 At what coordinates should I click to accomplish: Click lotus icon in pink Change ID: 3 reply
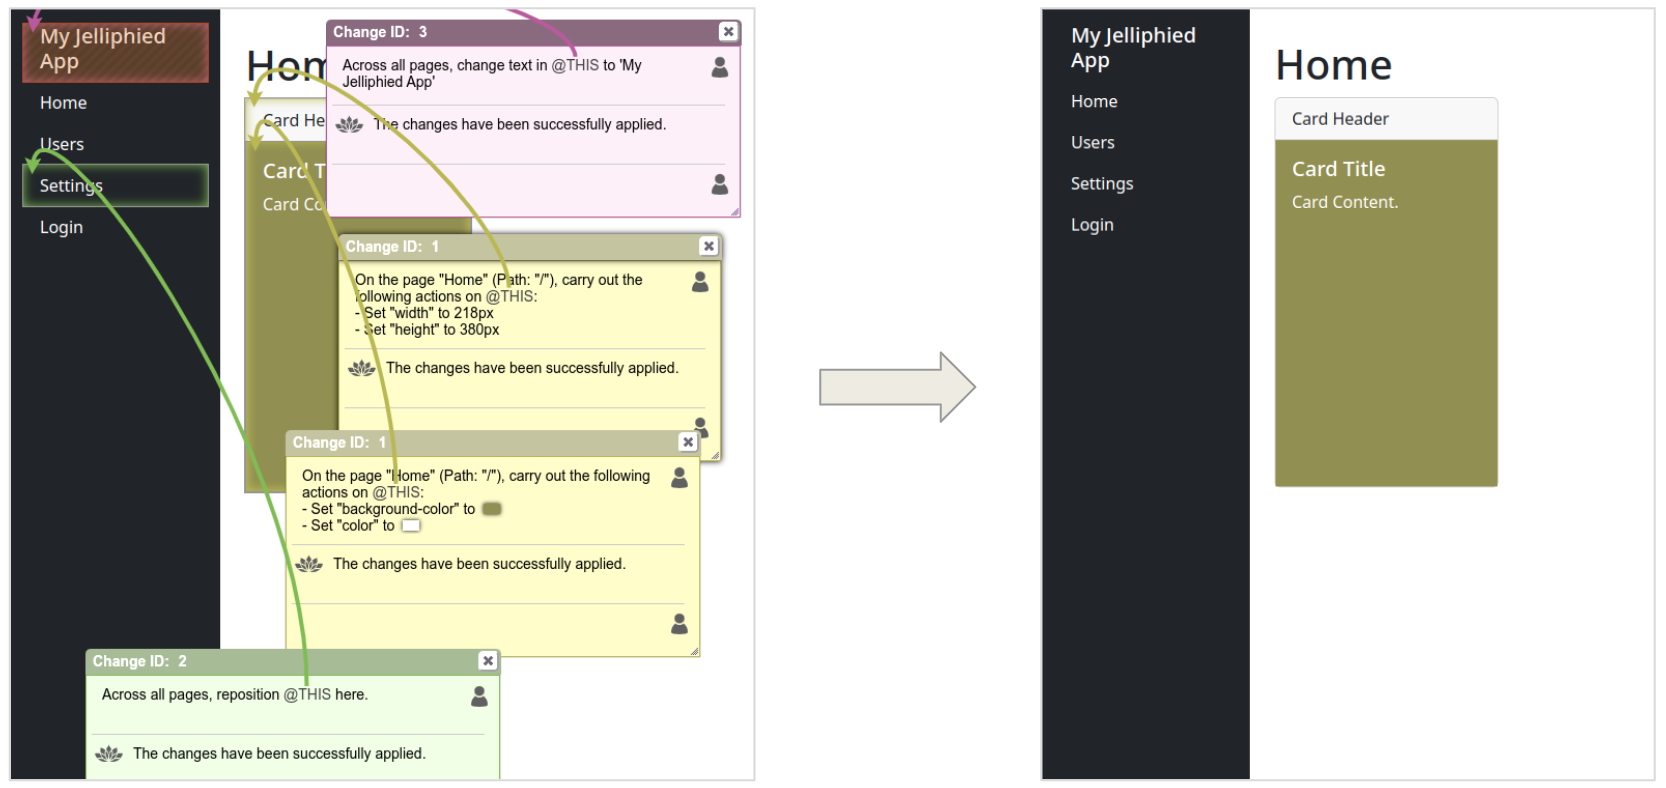(349, 125)
